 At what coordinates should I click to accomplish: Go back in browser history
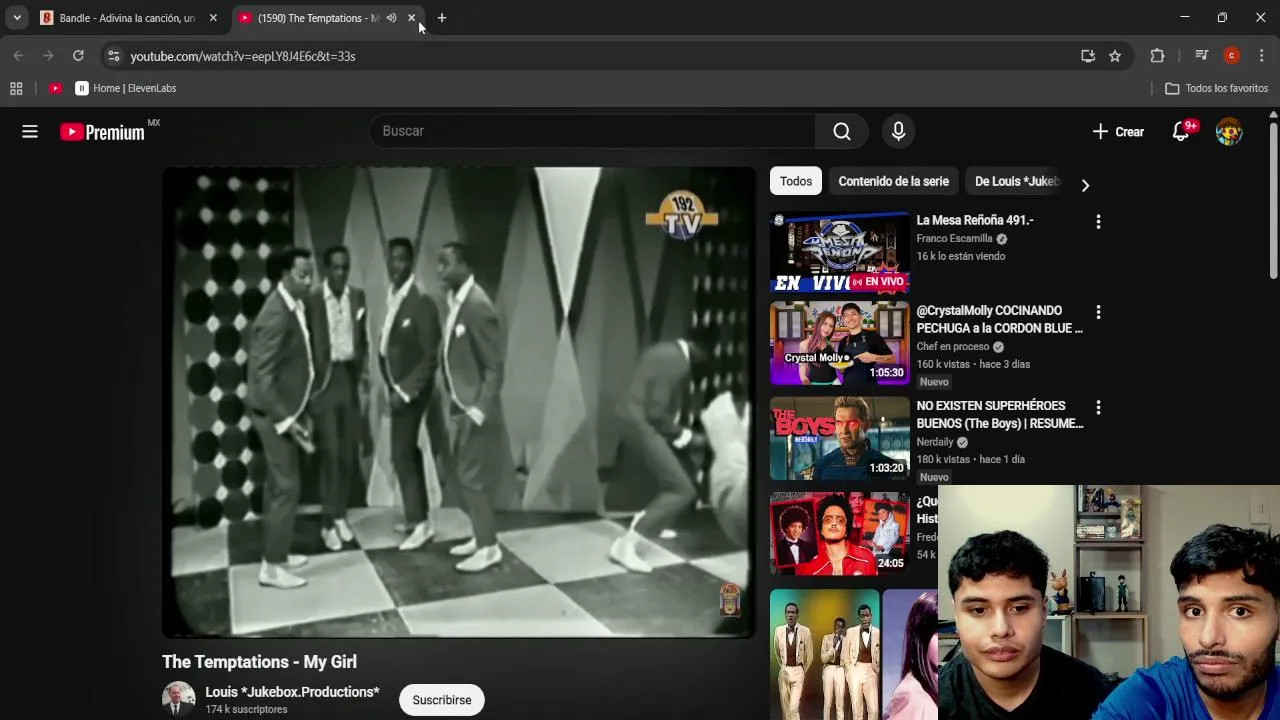point(18,56)
